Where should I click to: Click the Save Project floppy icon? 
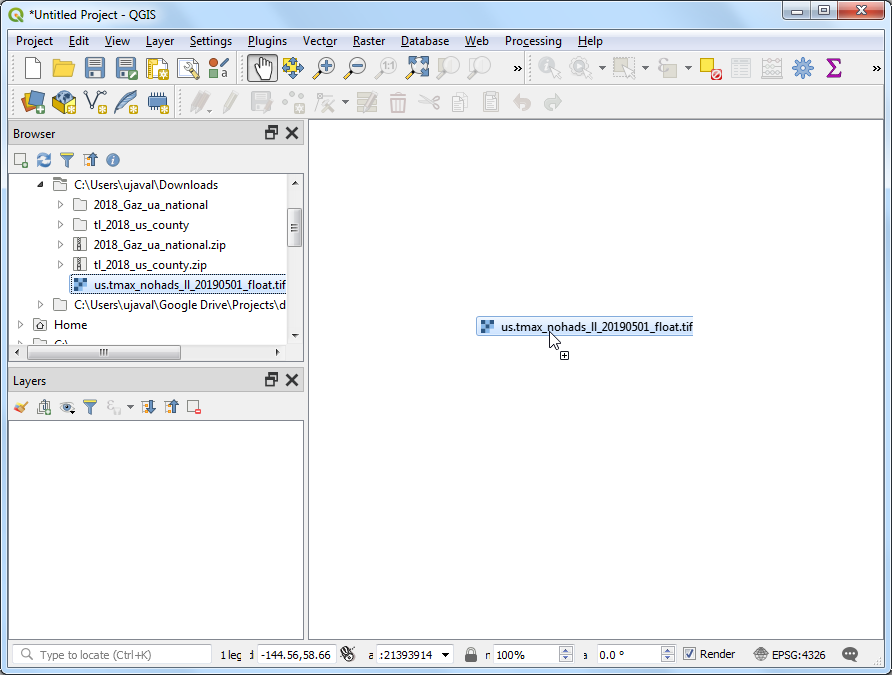(x=95, y=68)
